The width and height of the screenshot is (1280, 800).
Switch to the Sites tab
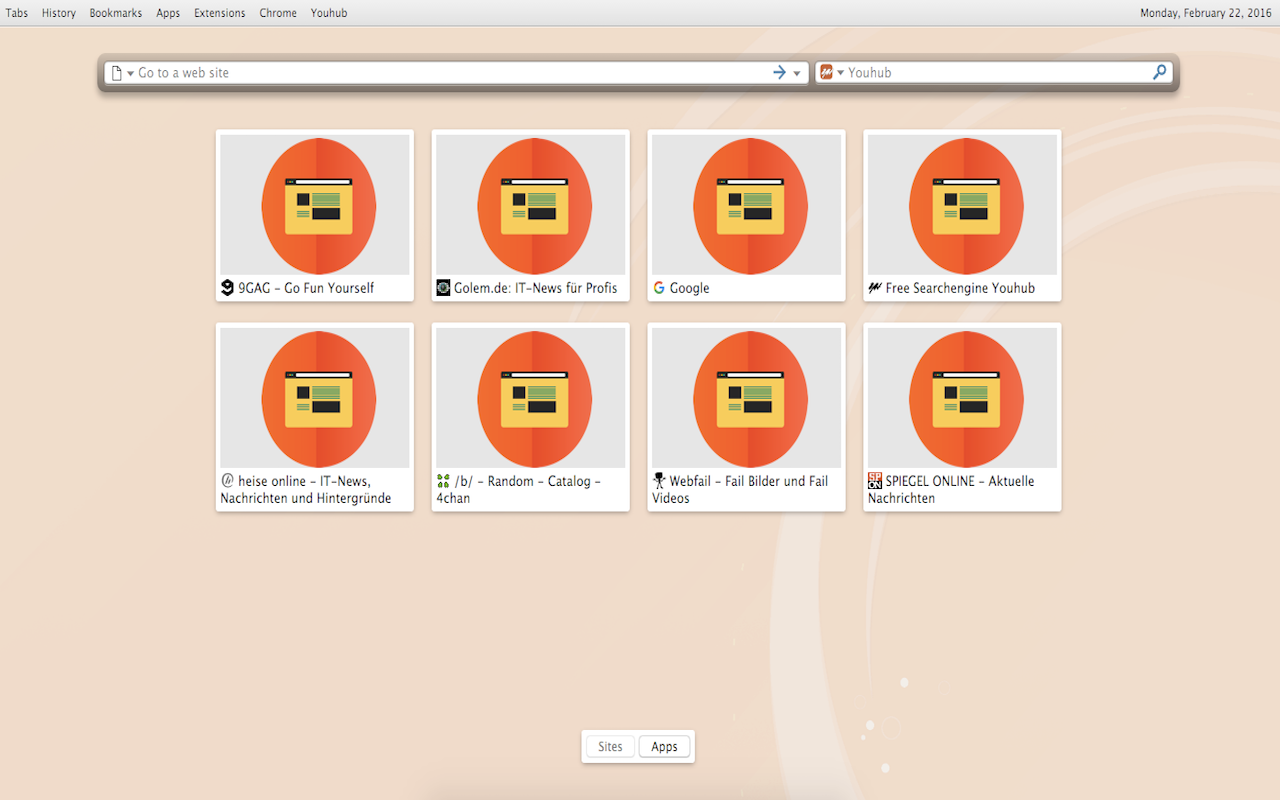click(x=610, y=747)
